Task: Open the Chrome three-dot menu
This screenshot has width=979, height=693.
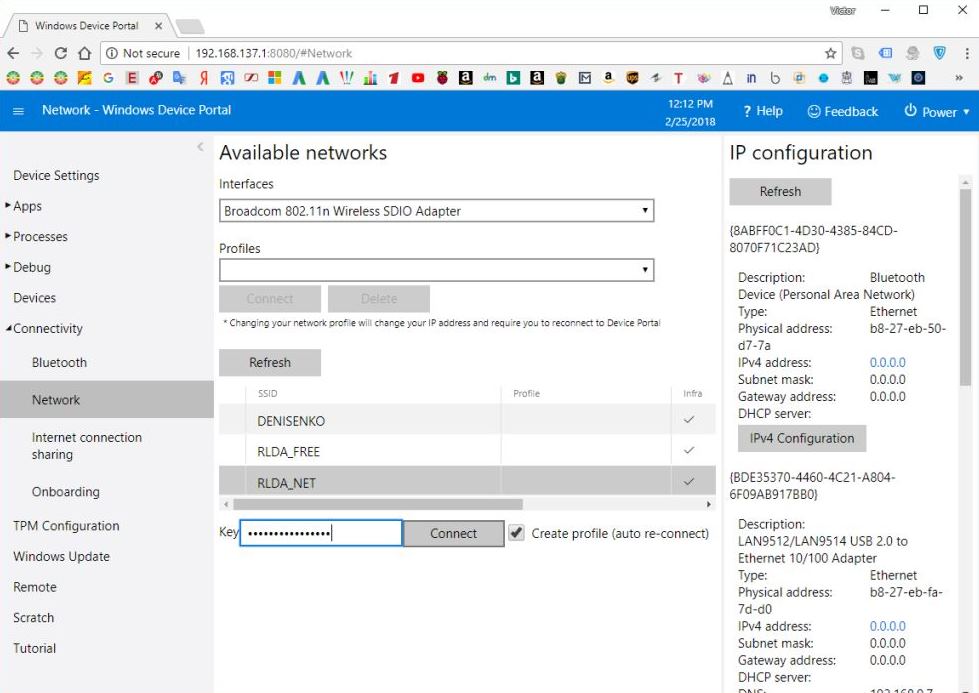Action: pos(967,53)
